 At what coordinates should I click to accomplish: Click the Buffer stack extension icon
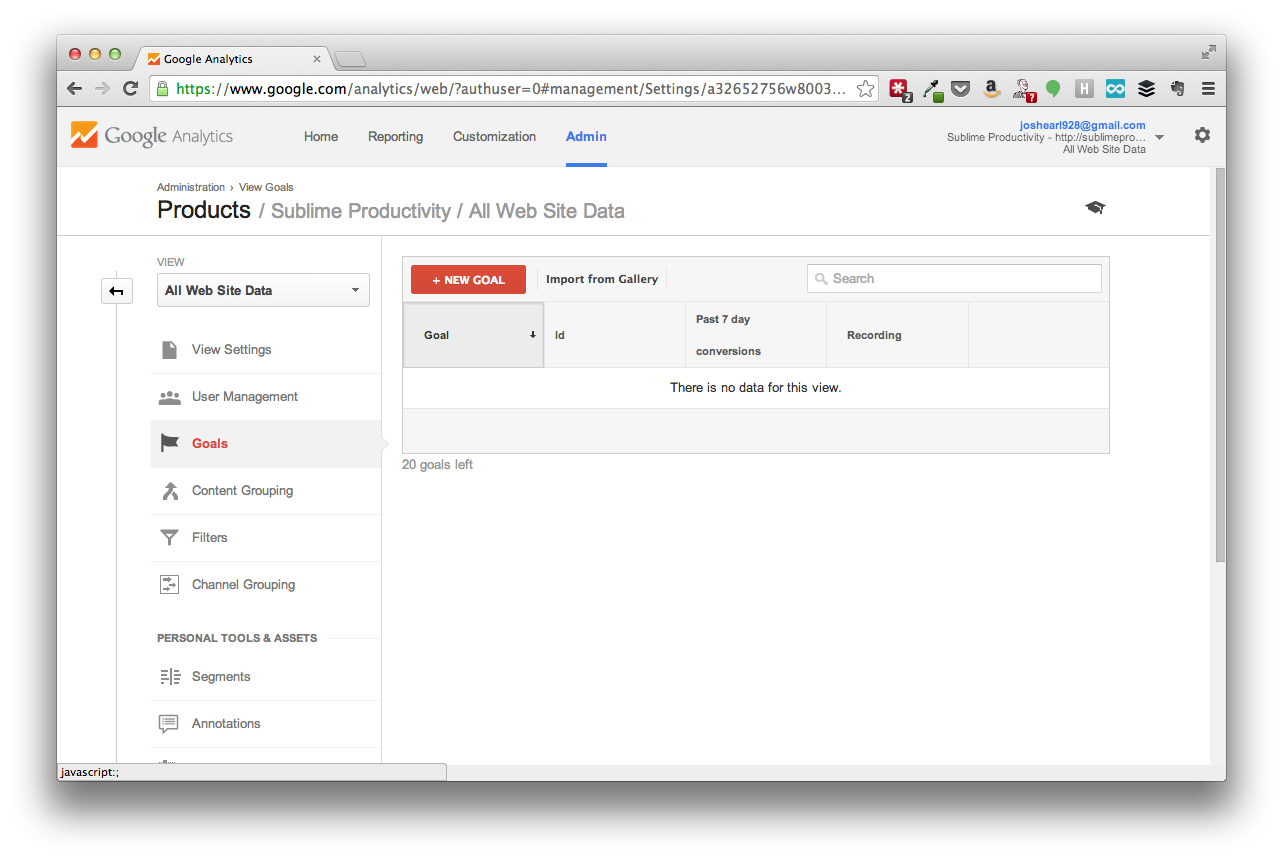coord(1146,89)
